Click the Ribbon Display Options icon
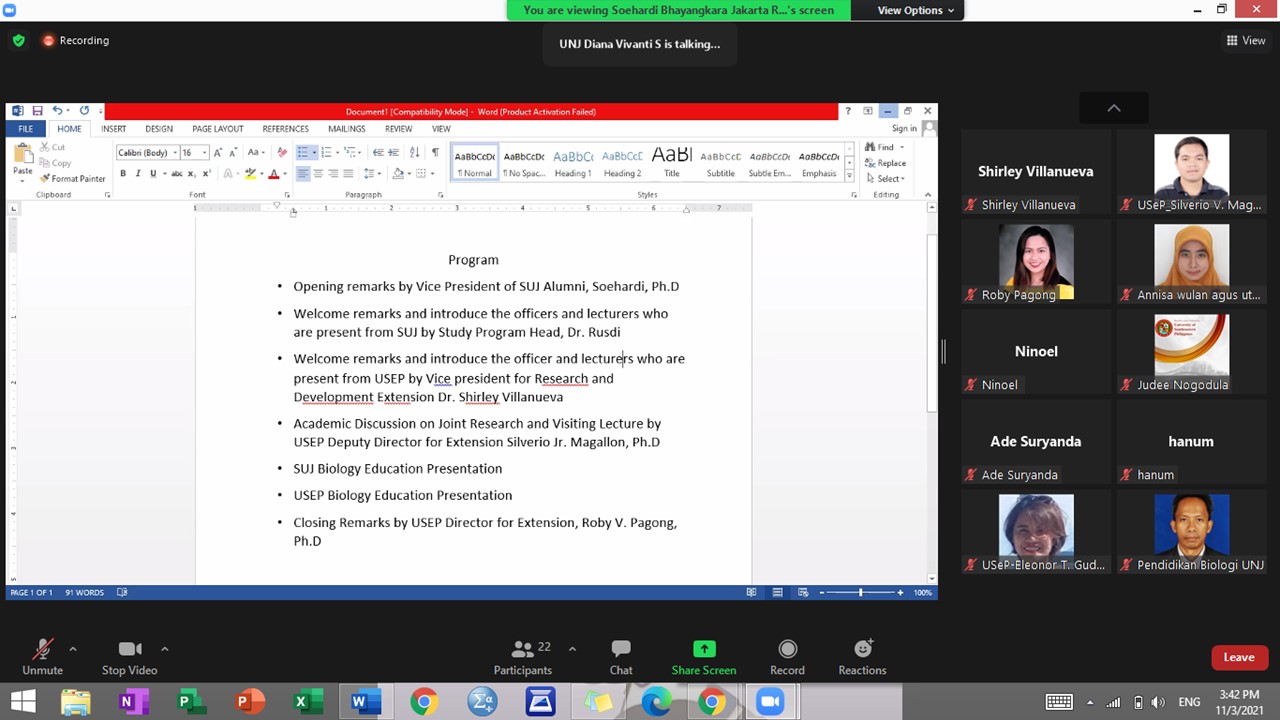The image size is (1280, 720). click(x=868, y=111)
